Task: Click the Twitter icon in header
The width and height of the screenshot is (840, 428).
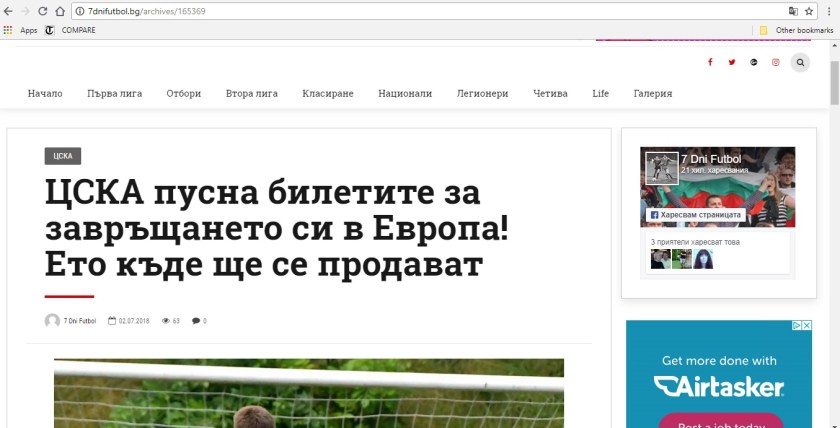Action: [732, 62]
